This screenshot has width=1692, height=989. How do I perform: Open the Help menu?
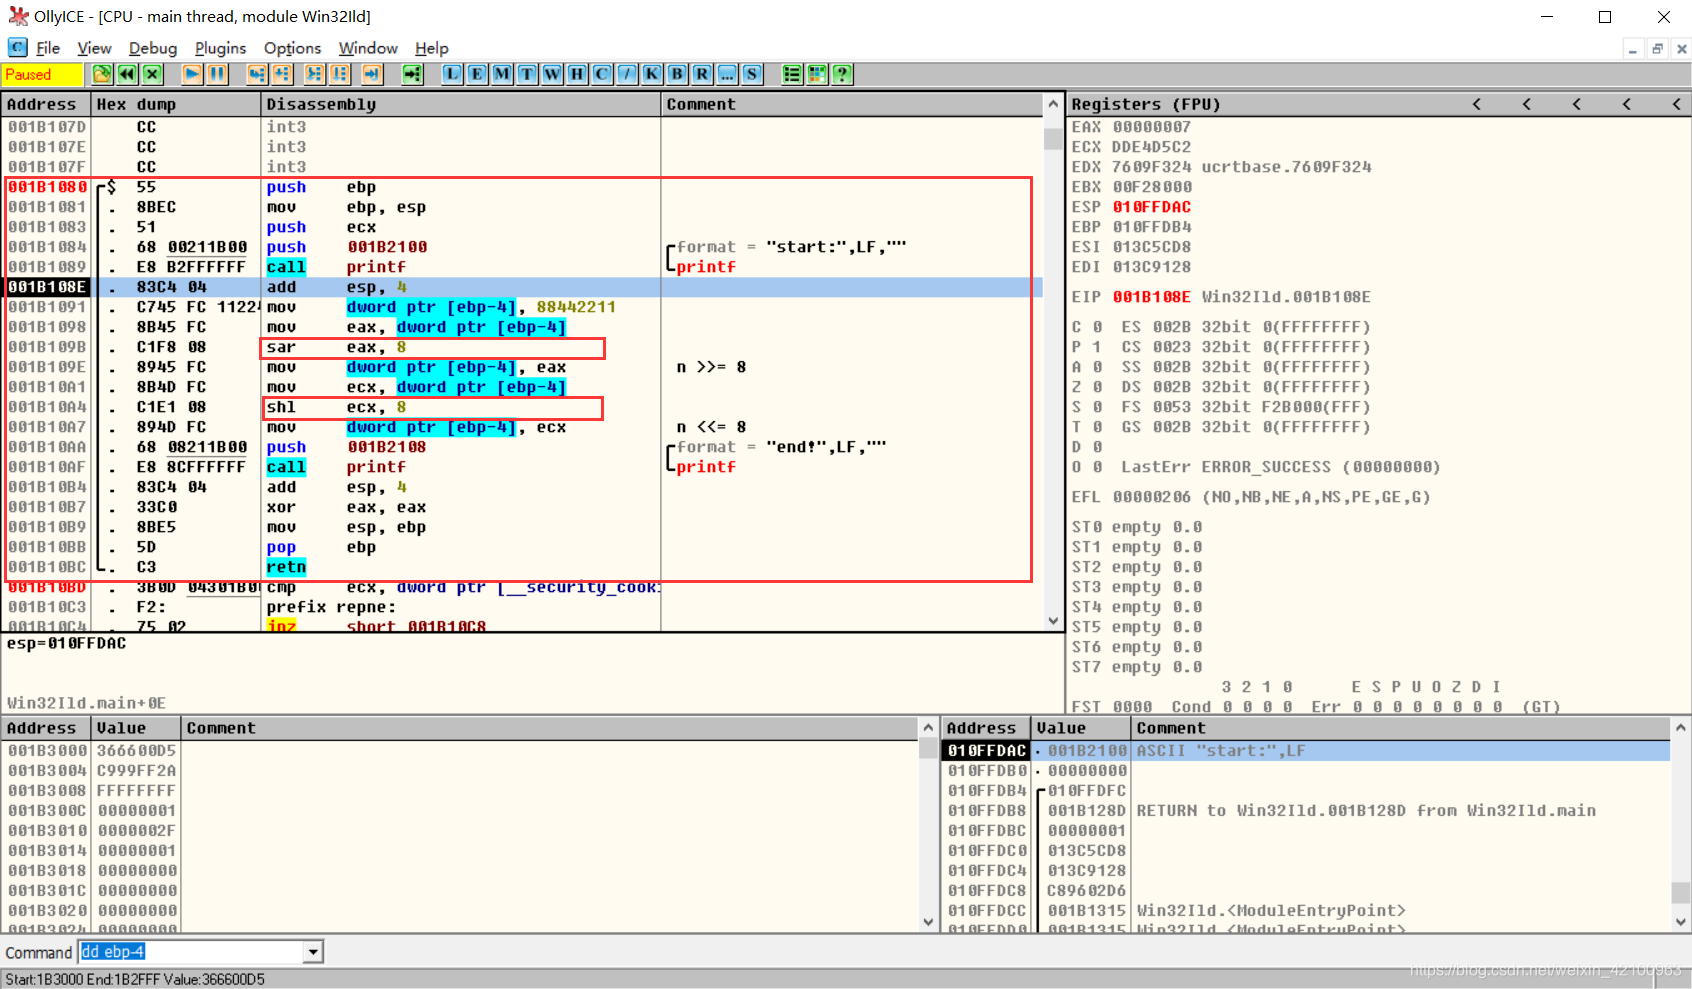(x=432, y=48)
